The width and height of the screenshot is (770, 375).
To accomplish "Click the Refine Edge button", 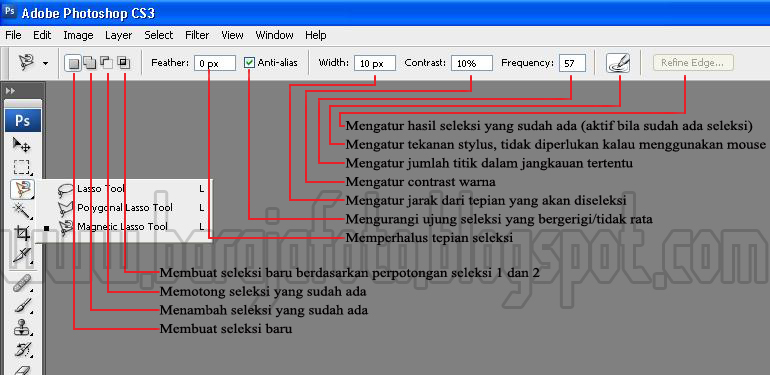I will coord(693,63).
